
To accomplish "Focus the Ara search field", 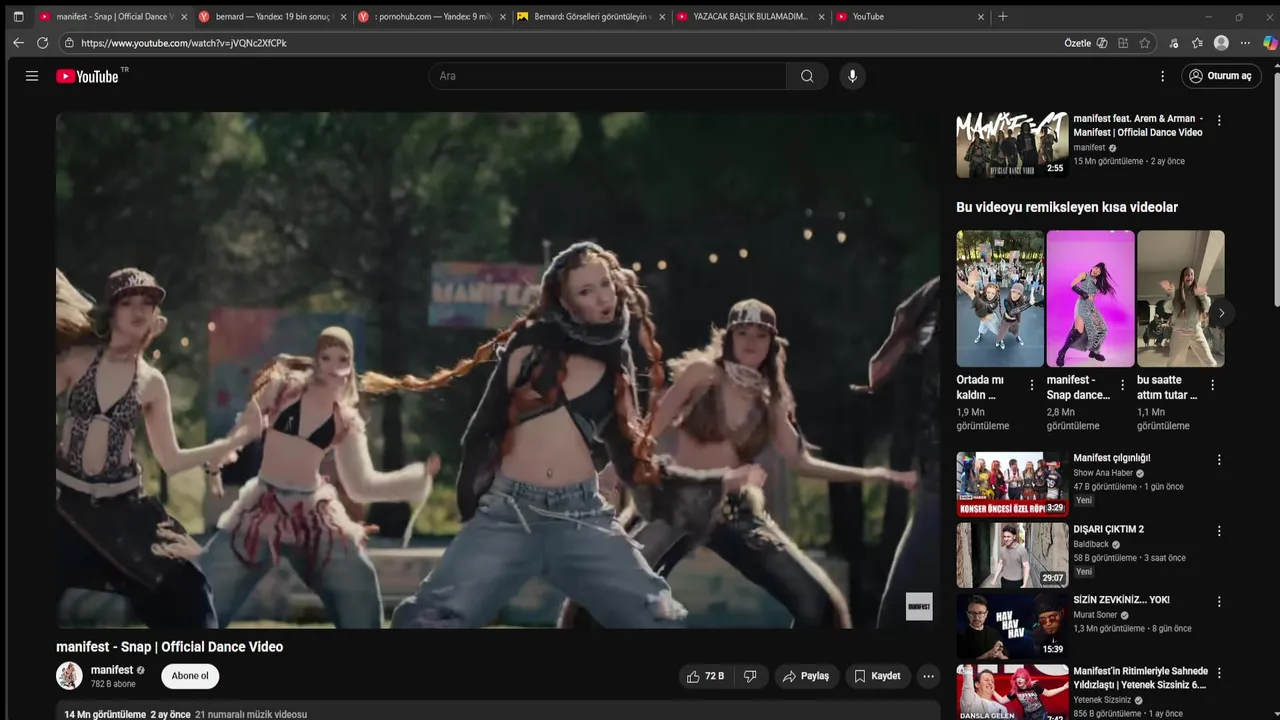I will click(608, 76).
